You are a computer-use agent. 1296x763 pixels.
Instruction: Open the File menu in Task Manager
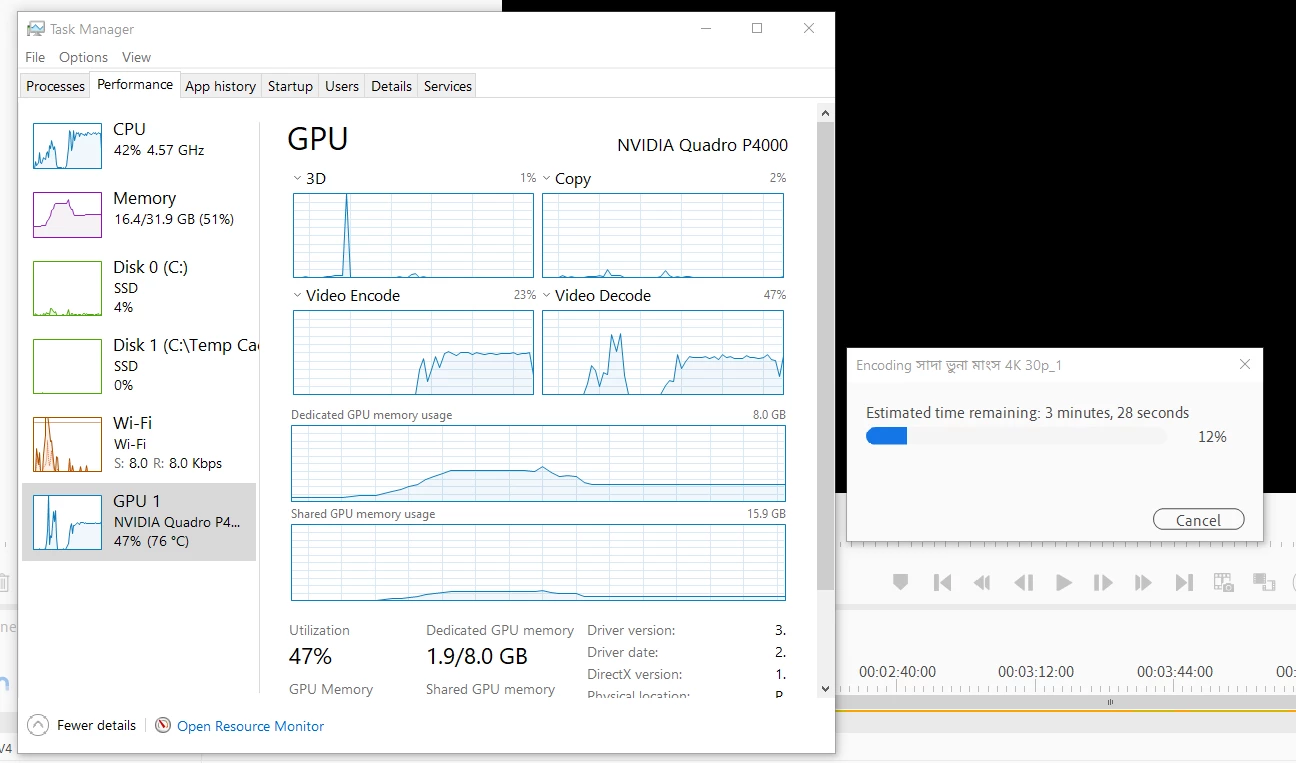tap(35, 57)
